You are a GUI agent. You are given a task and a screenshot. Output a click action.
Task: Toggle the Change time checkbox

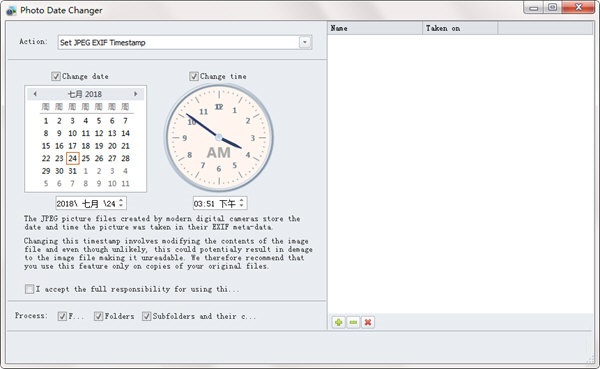pos(194,76)
